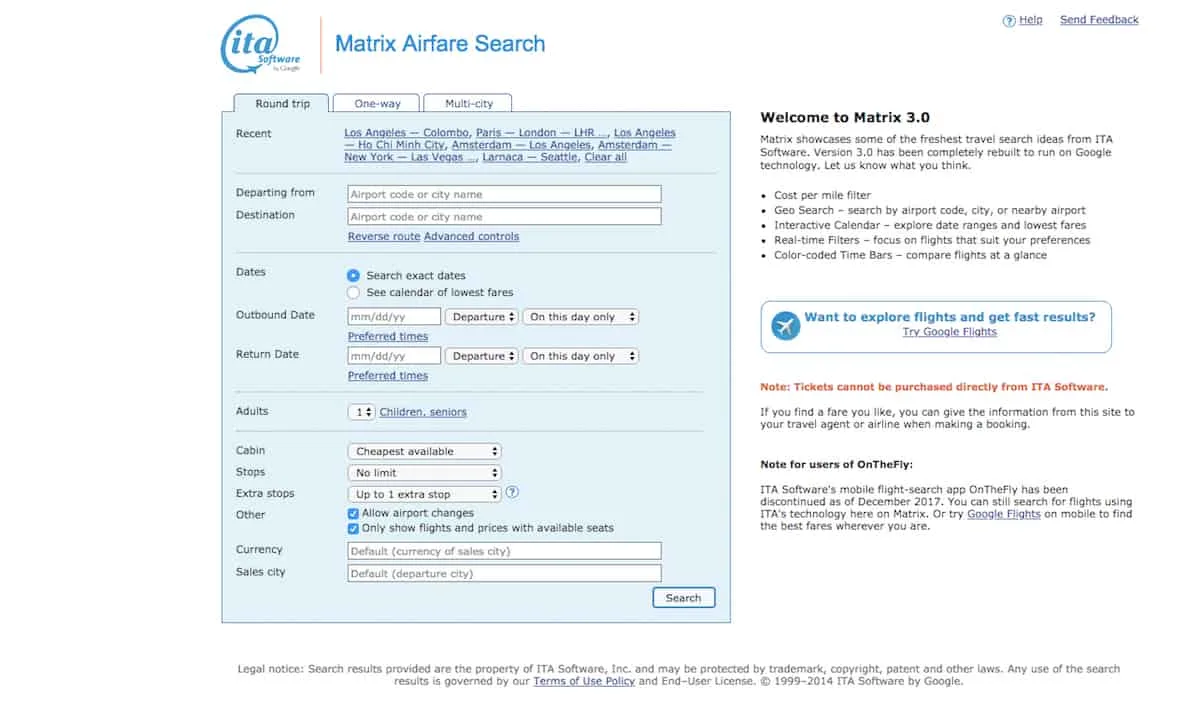Click Advanced controls link
This screenshot has width=1200, height=725.
tap(471, 237)
